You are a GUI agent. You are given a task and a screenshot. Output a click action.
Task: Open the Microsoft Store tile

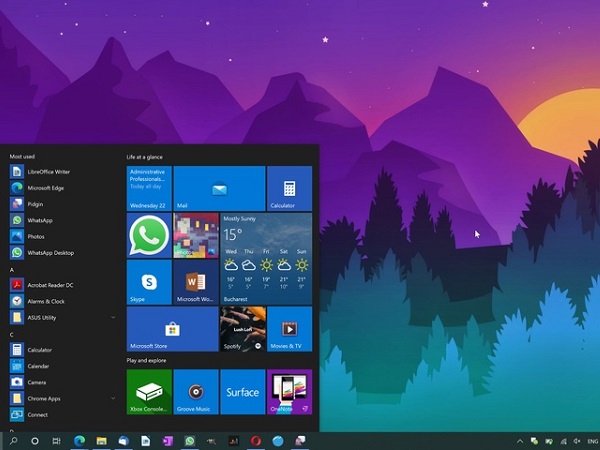pyautogui.click(x=173, y=329)
